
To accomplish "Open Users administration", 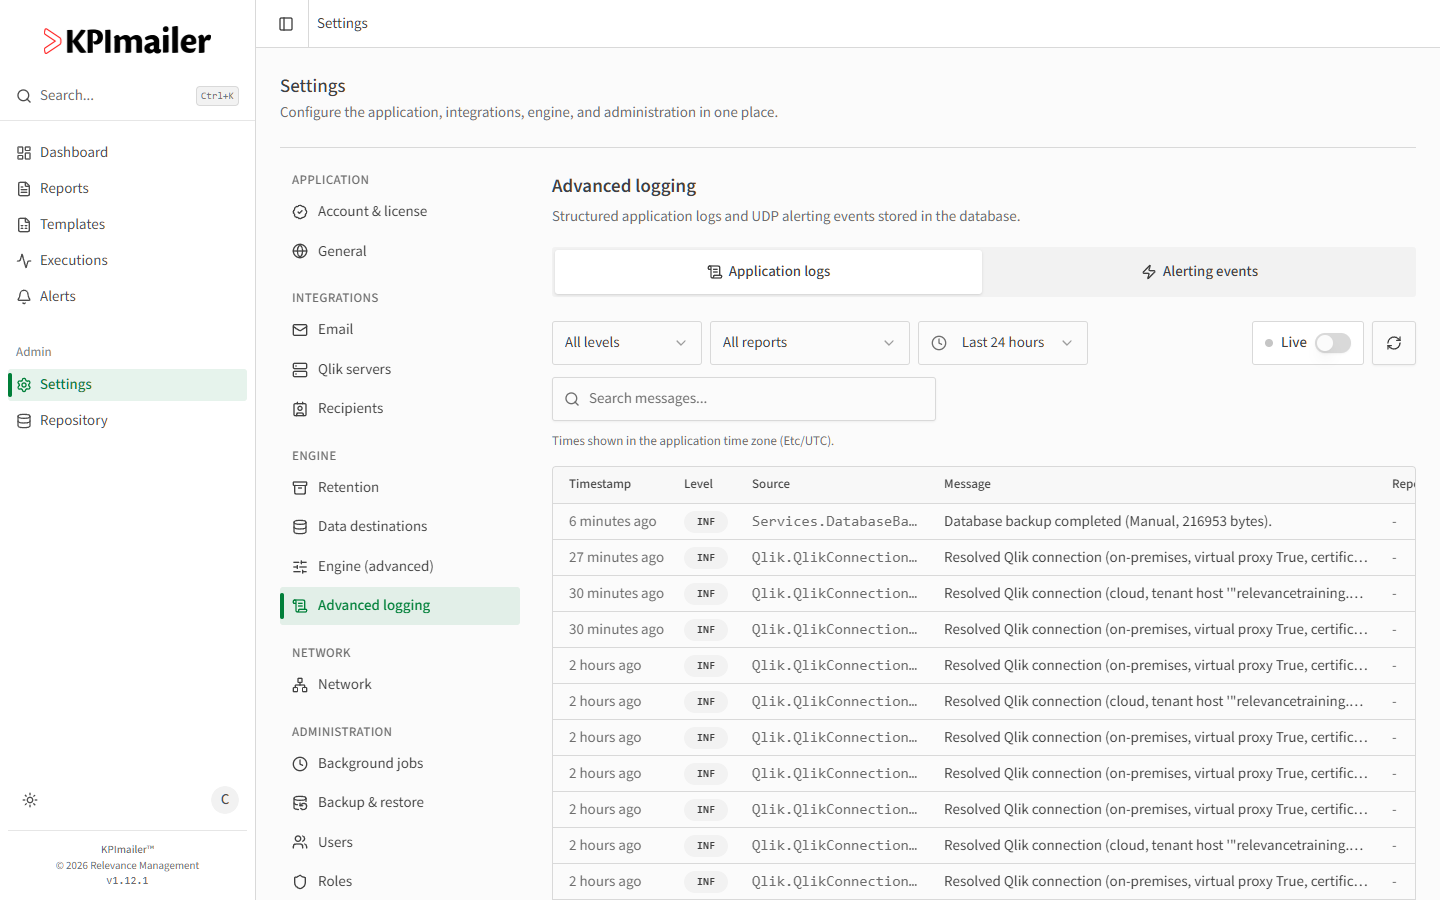I will coord(400,842).
